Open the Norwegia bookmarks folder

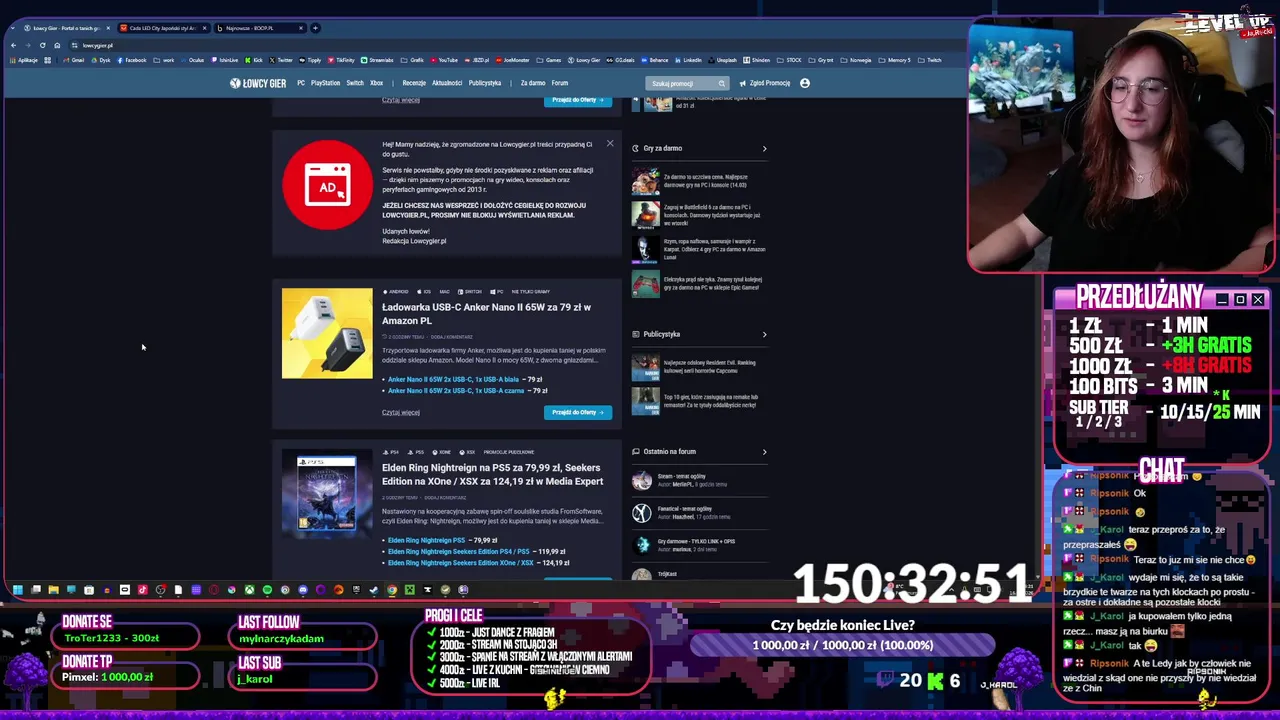tap(855, 60)
